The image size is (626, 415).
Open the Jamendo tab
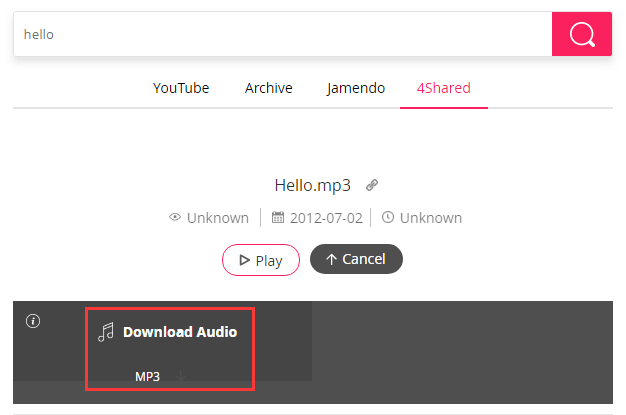point(356,88)
